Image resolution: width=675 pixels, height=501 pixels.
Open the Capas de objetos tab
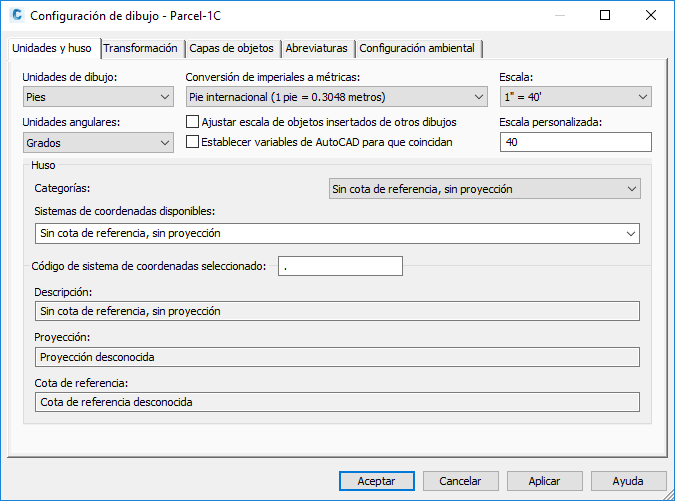click(231, 48)
